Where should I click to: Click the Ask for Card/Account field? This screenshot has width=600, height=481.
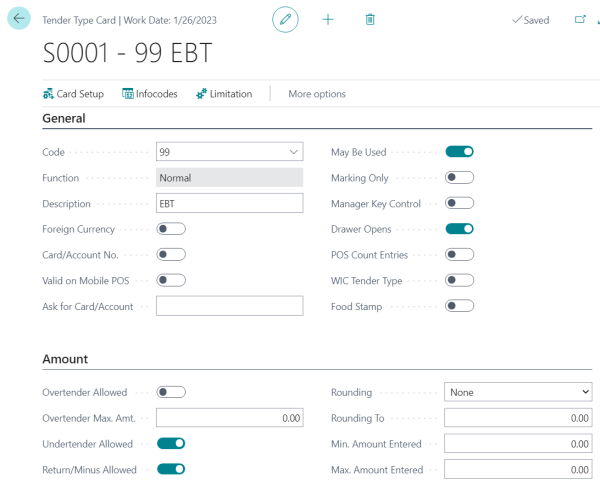click(230, 306)
